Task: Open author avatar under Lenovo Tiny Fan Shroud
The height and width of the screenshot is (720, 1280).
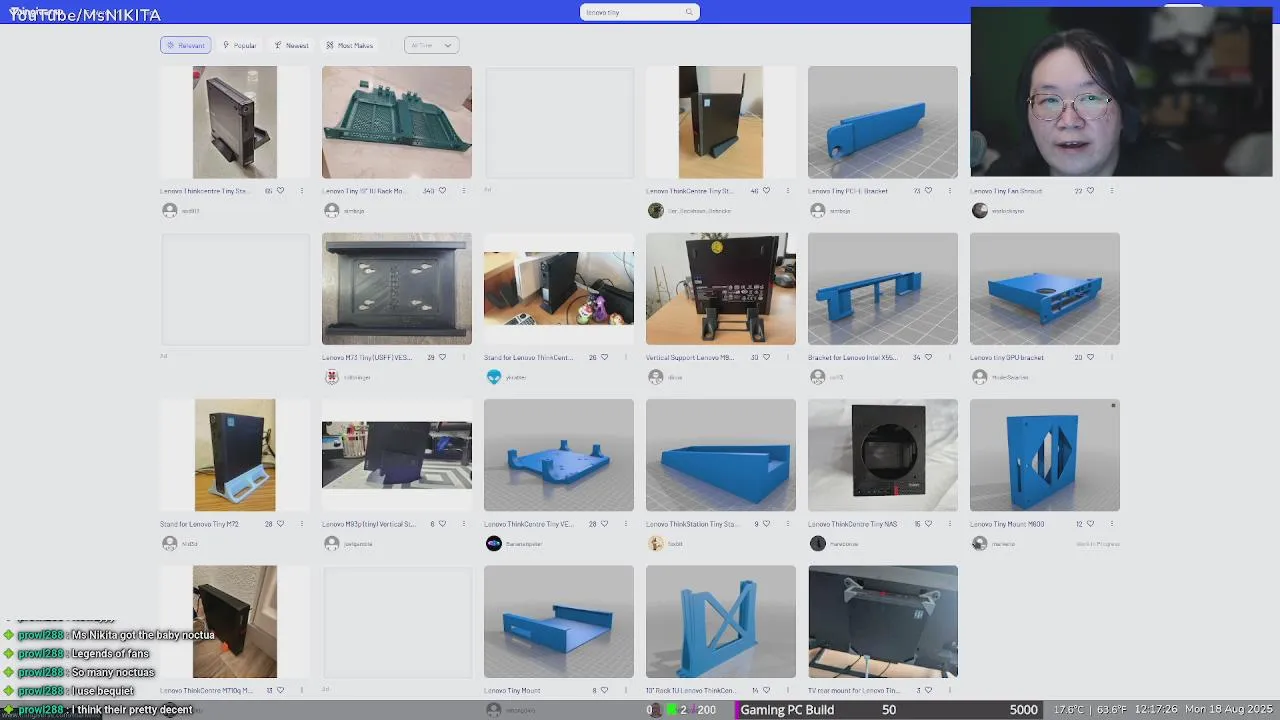Action: [x=980, y=210]
